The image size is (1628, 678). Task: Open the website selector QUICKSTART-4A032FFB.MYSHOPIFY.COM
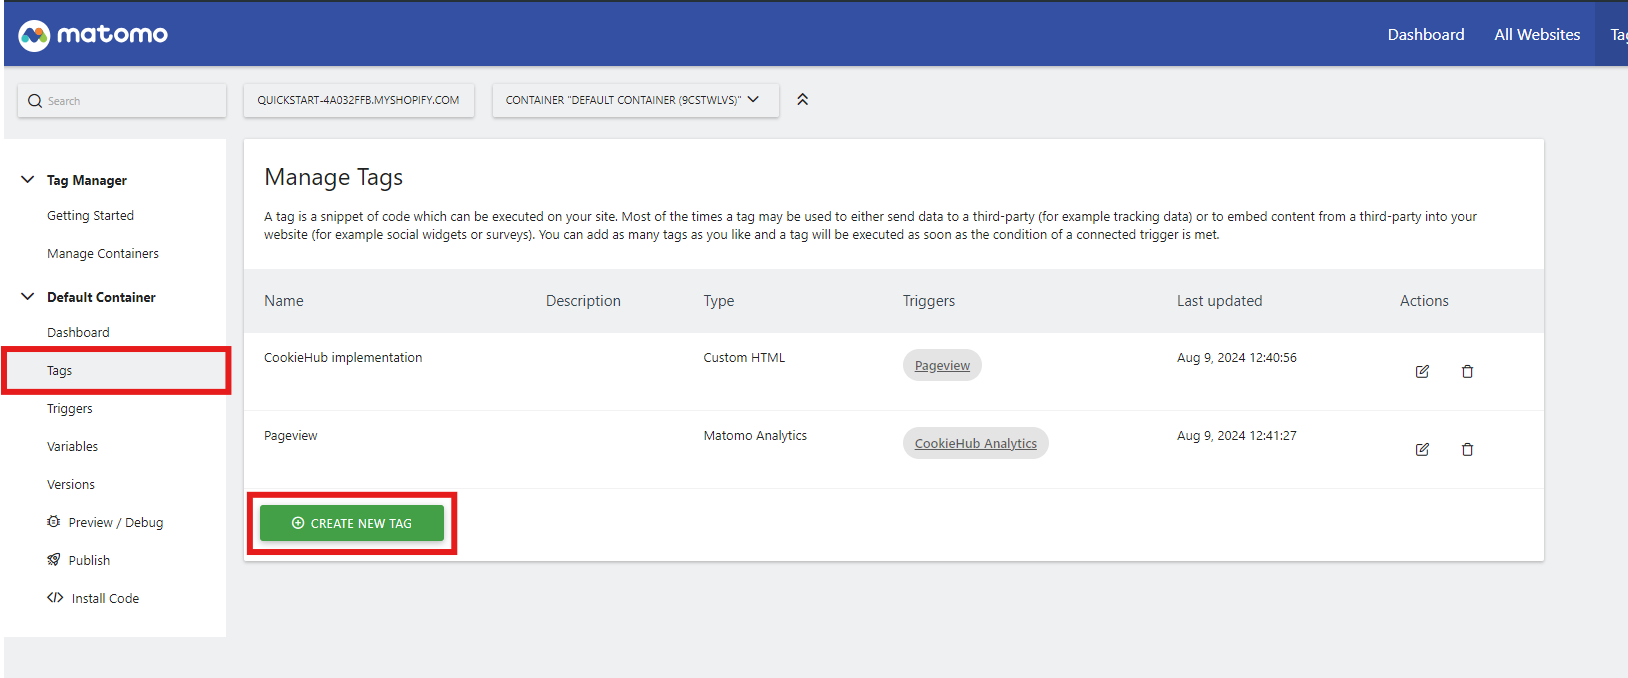tap(358, 100)
